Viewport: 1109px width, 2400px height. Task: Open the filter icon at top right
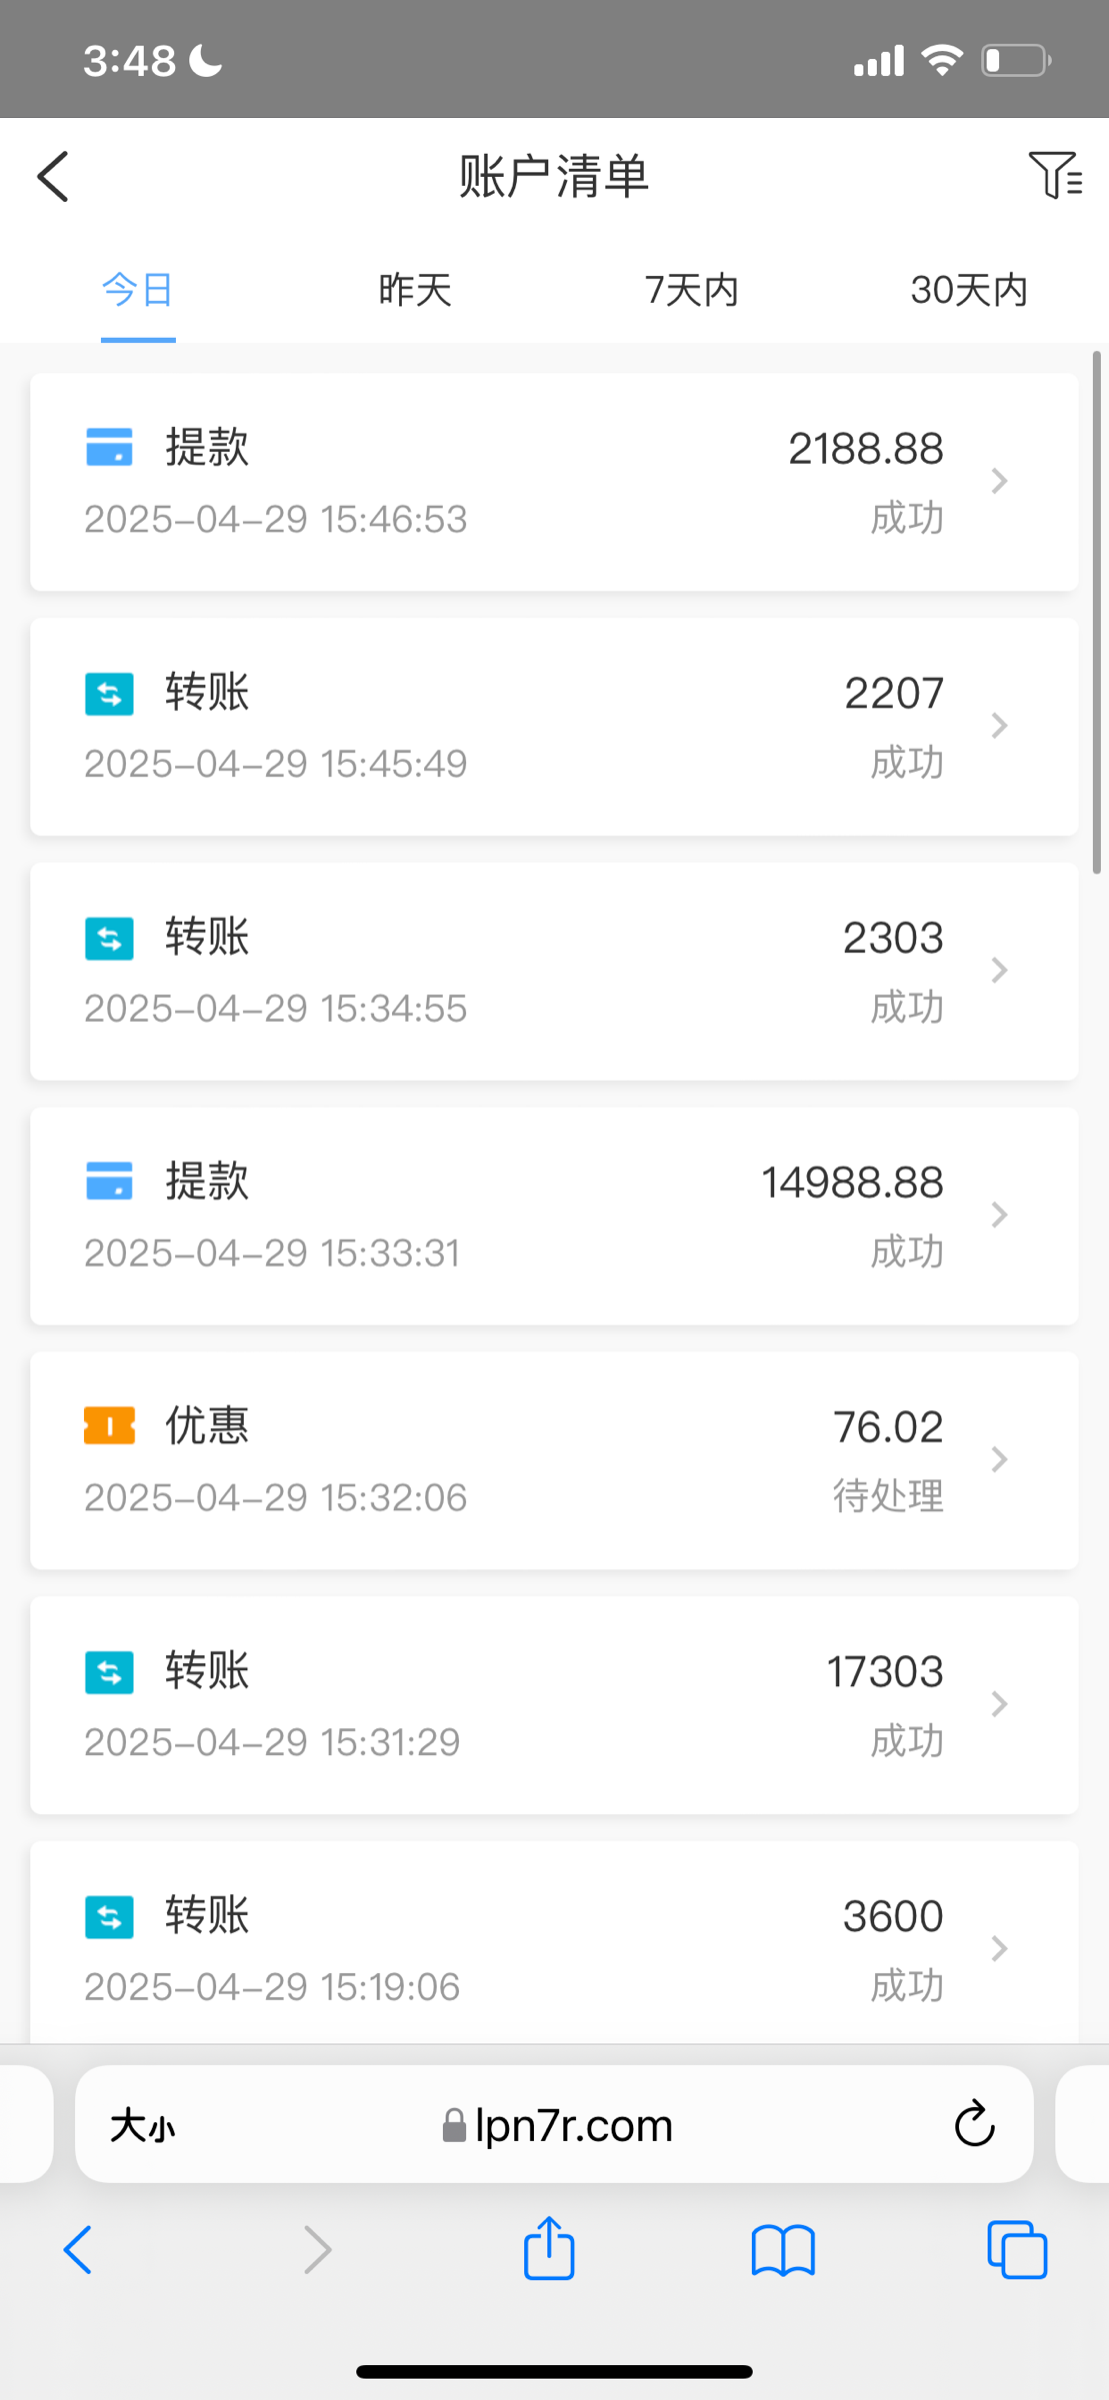pyautogui.click(x=1054, y=175)
